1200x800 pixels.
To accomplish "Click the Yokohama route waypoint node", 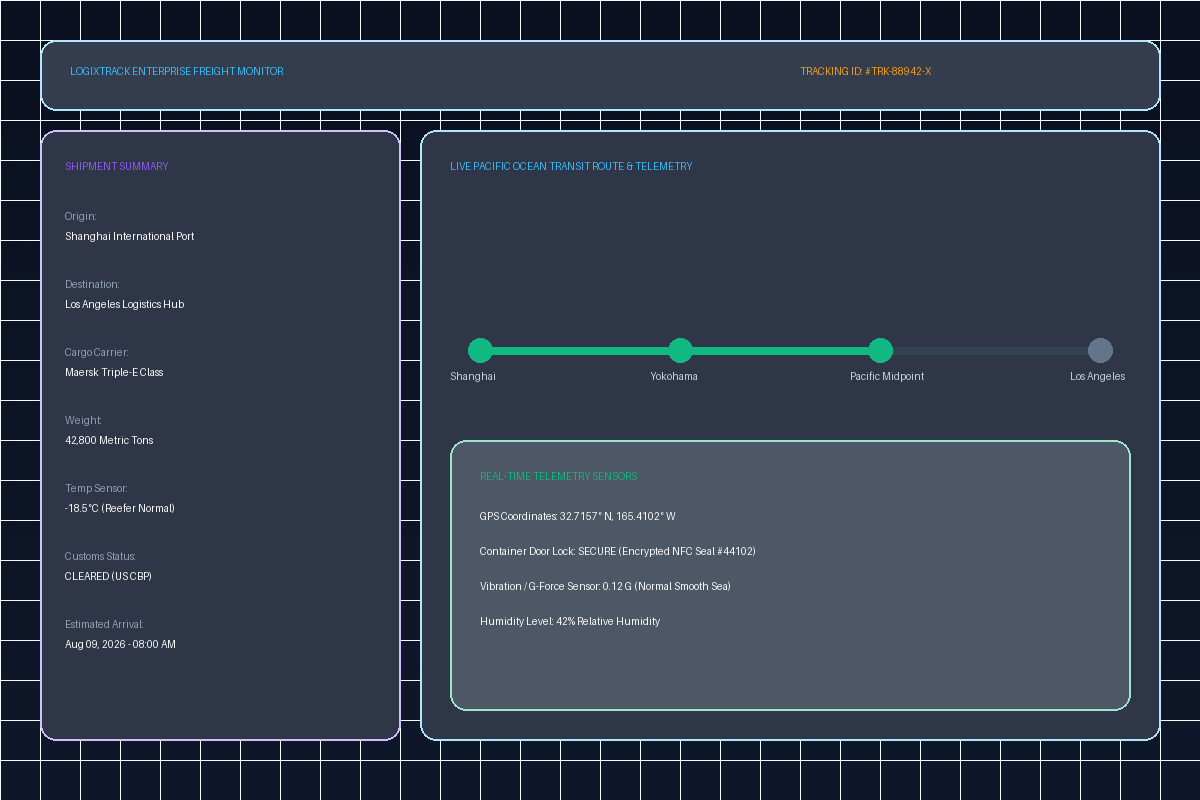I will coord(680,350).
